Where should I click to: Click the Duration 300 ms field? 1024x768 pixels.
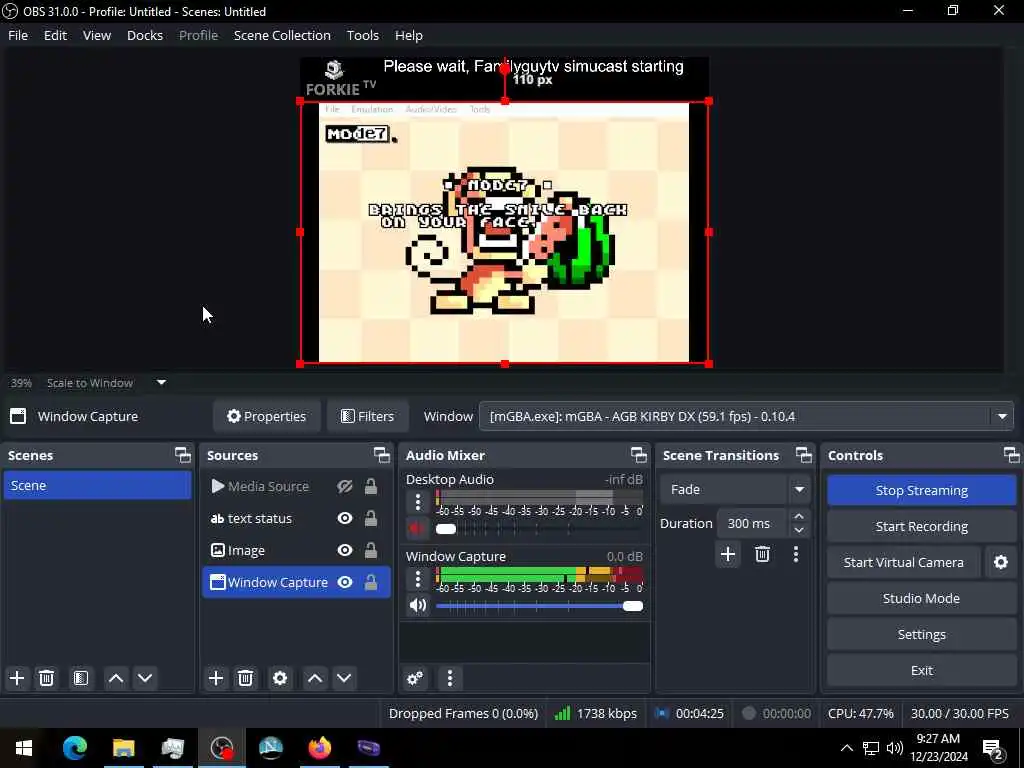[x=753, y=524]
